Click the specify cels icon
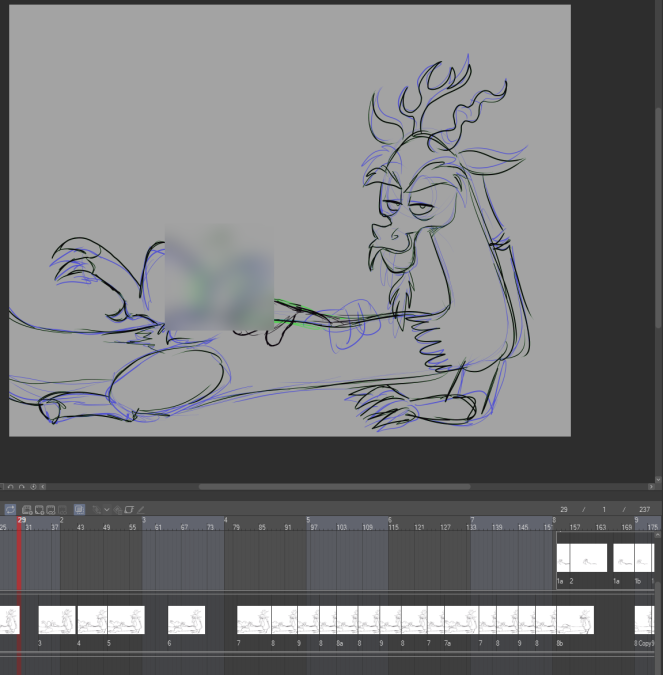Screen dimensions: 663x675 51,510
